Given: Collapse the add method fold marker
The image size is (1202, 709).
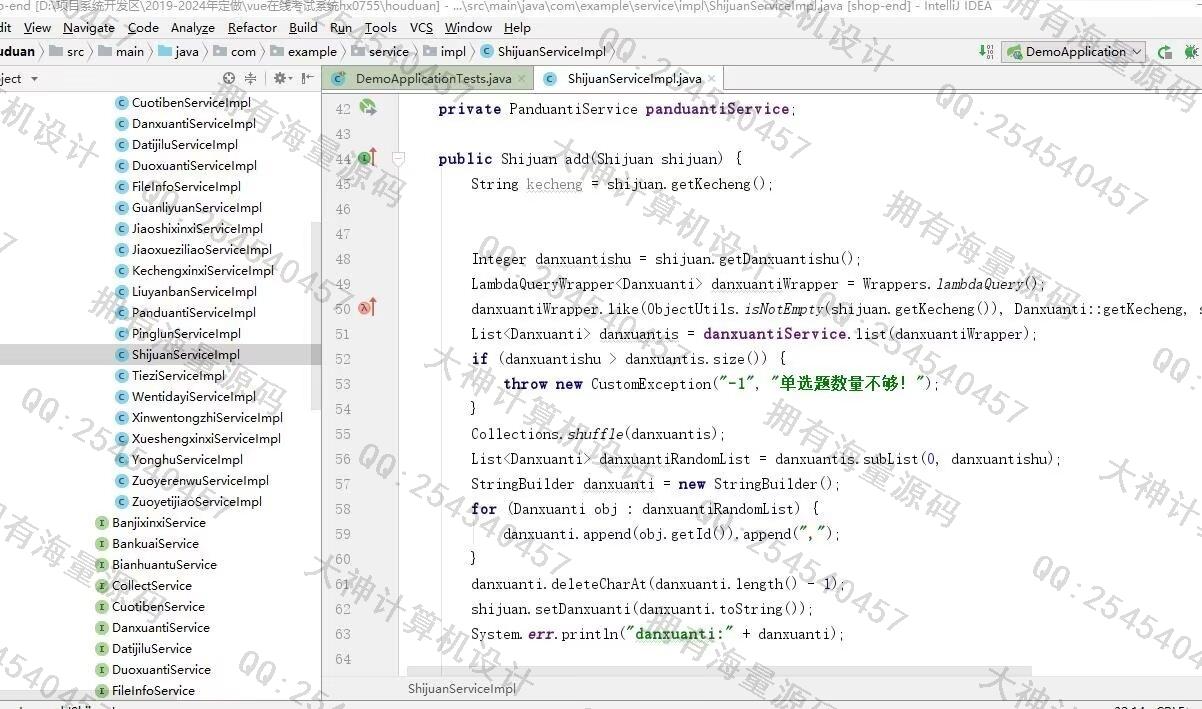Looking at the screenshot, I should point(398,158).
